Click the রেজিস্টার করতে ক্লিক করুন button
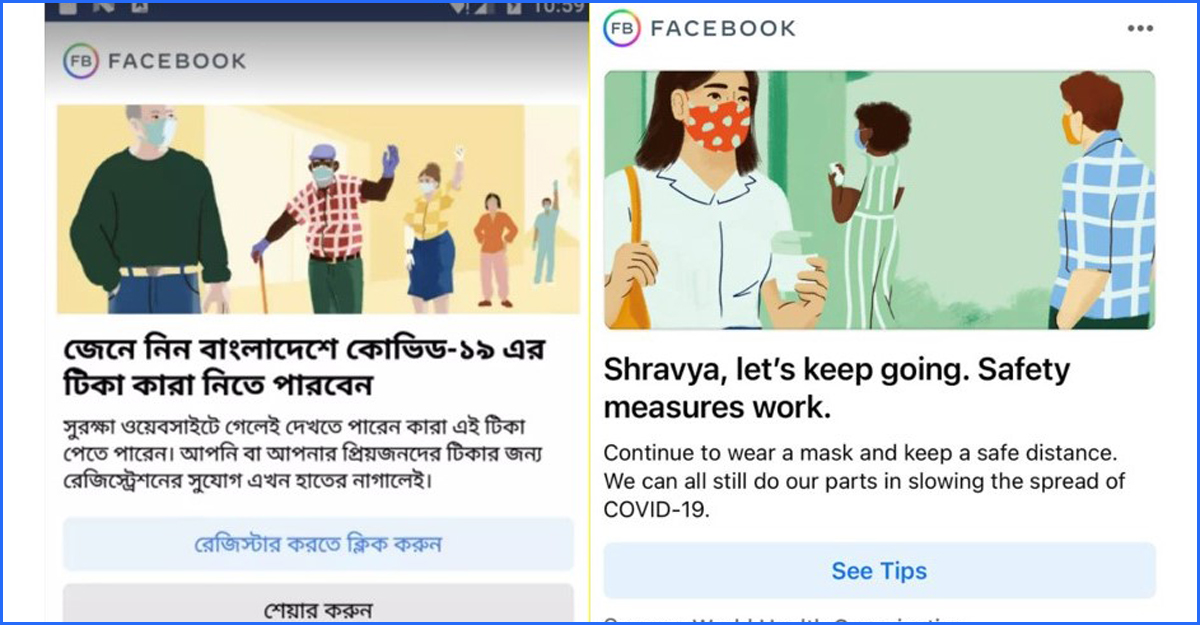The width and height of the screenshot is (1200, 625). click(318, 544)
